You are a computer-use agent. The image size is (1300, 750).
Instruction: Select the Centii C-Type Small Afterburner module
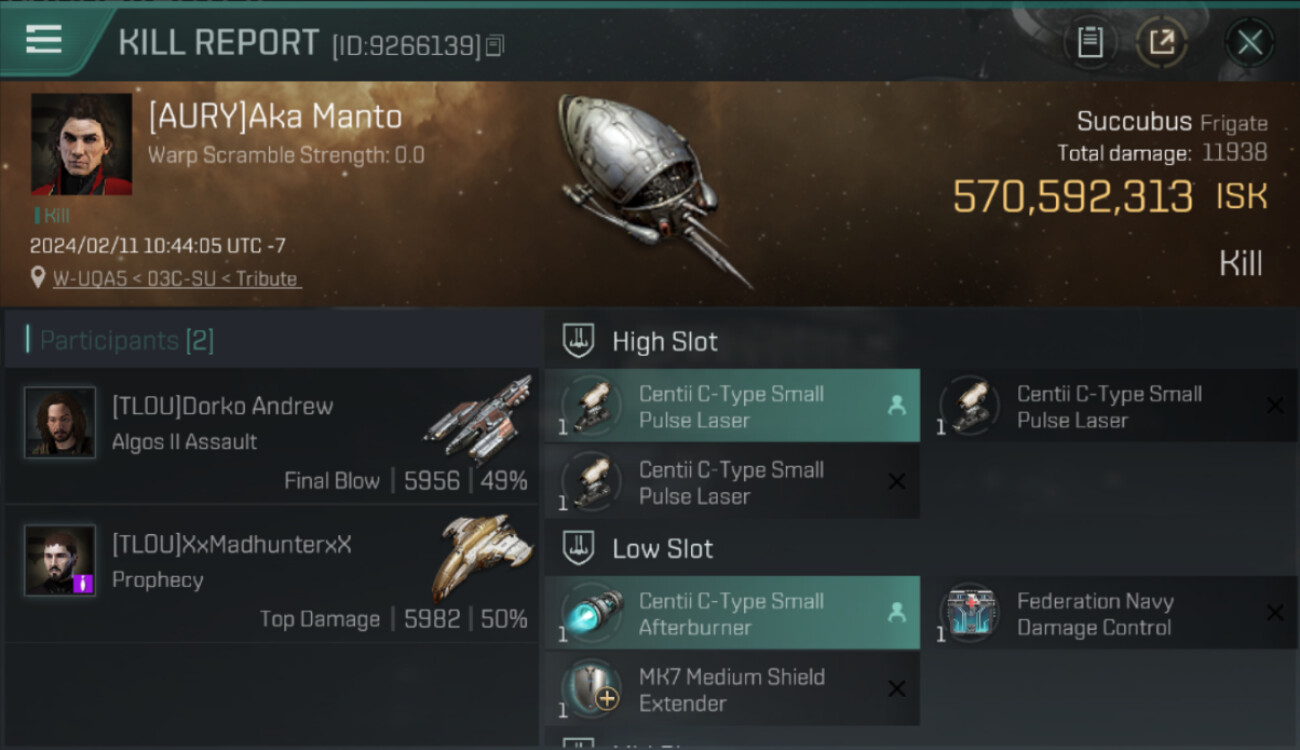pos(732,613)
